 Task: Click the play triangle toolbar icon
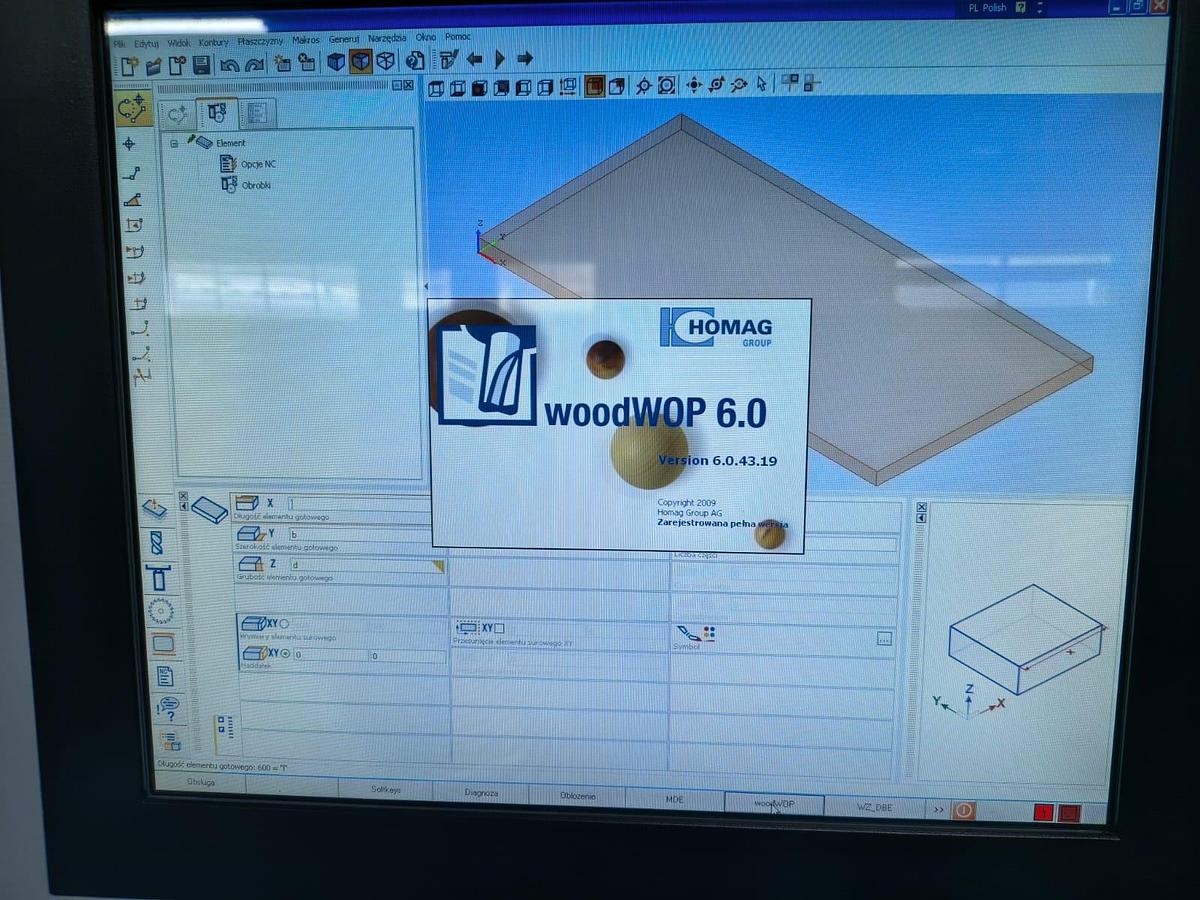coord(501,59)
